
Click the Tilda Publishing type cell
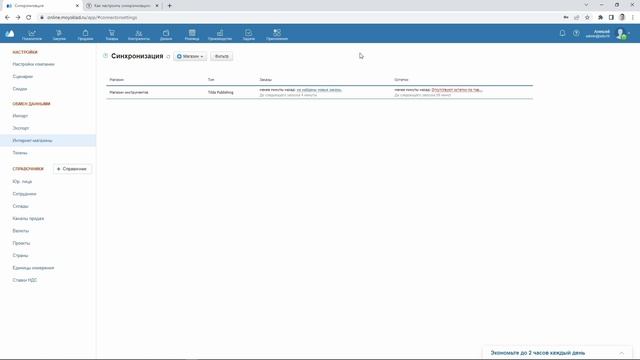click(x=221, y=93)
